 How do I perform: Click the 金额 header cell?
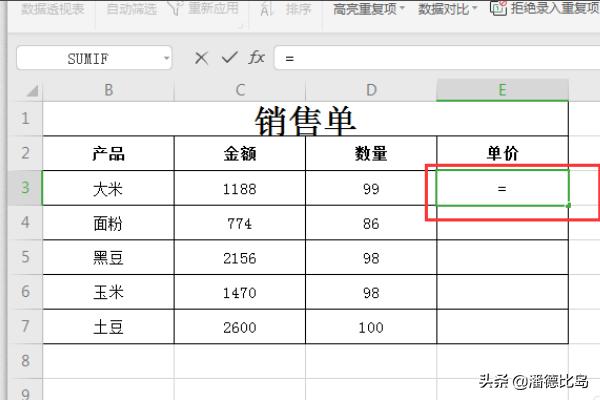(240, 153)
